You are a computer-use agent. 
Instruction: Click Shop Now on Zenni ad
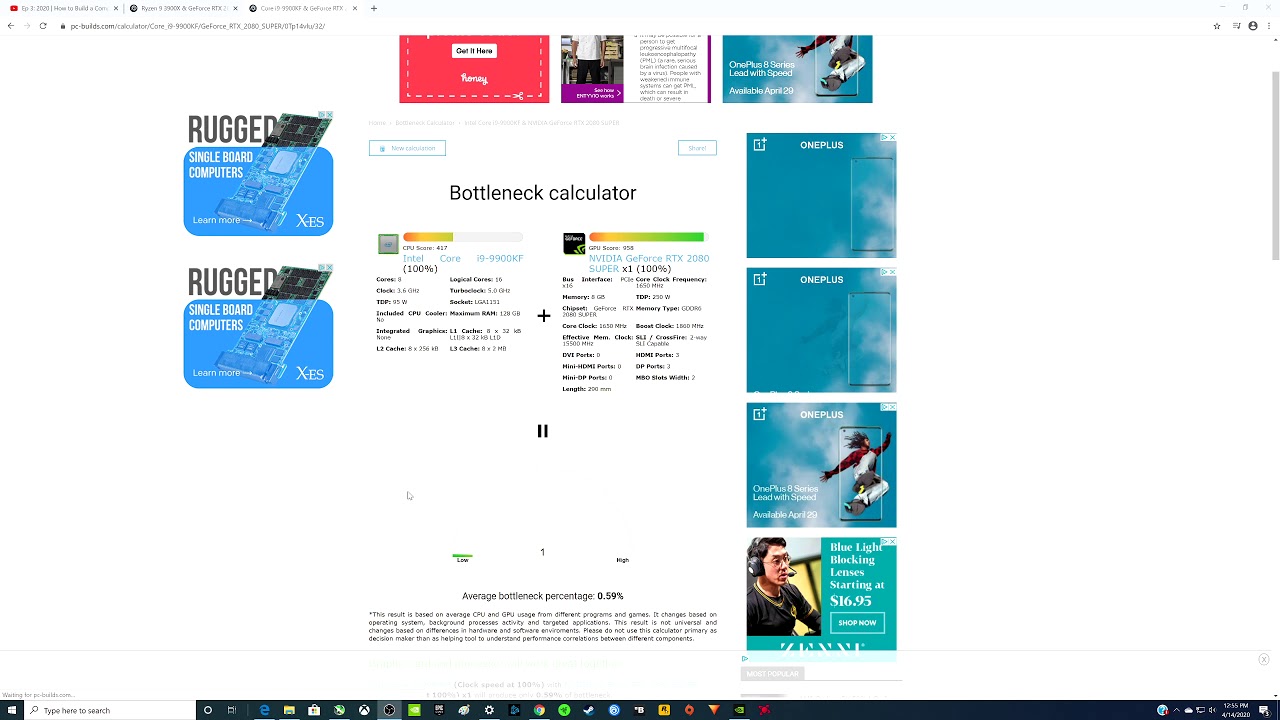click(857, 622)
